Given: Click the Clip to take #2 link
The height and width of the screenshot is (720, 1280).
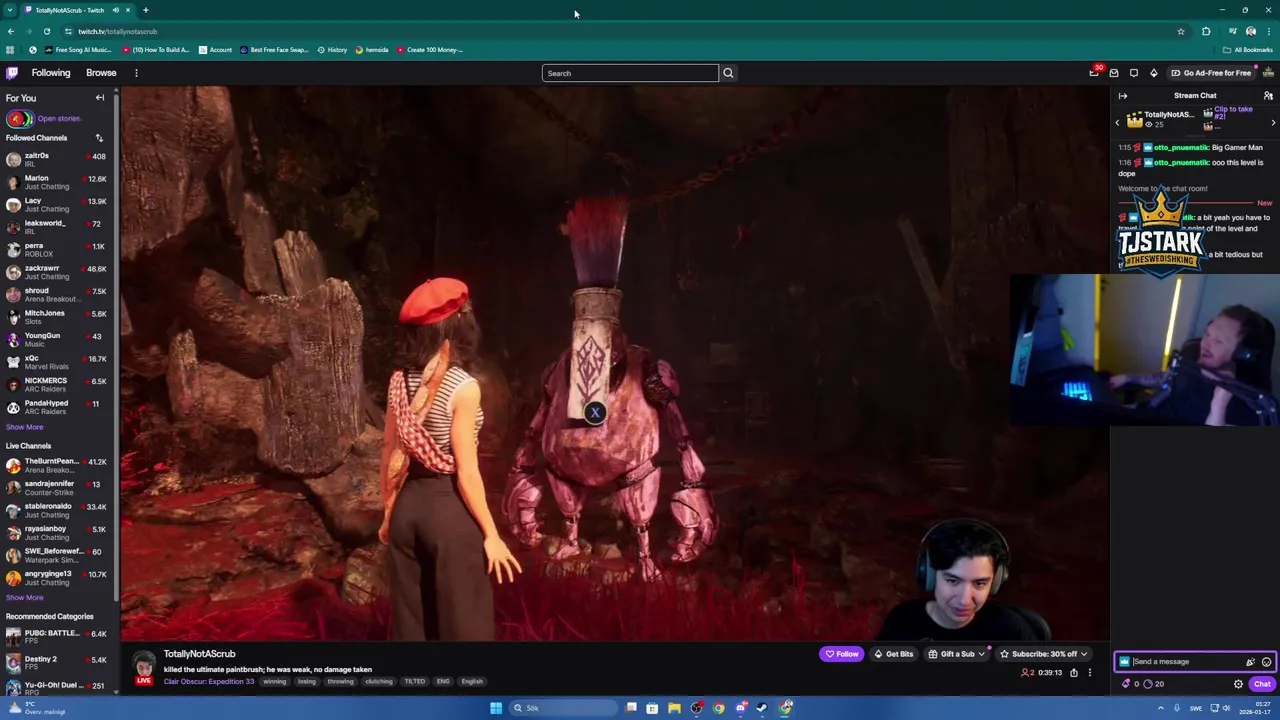Looking at the screenshot, I should (x=1234, y=113).
